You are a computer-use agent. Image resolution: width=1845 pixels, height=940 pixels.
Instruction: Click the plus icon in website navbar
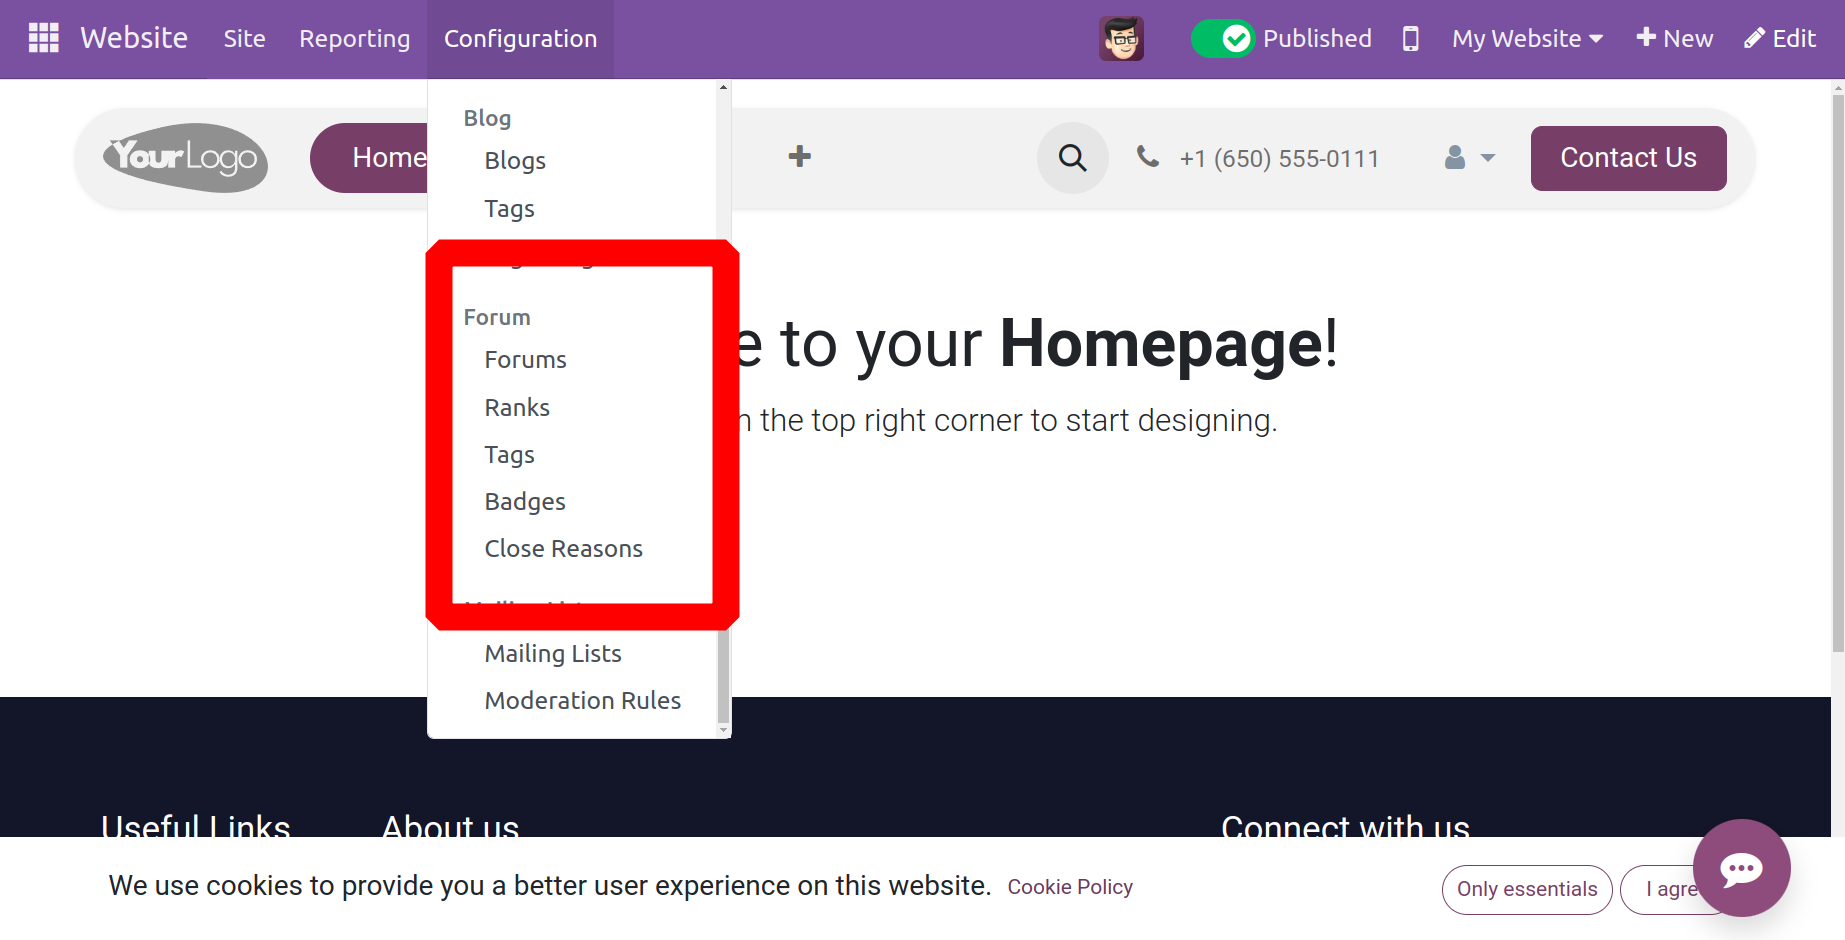pyautogui.click(x=799, y=157)
